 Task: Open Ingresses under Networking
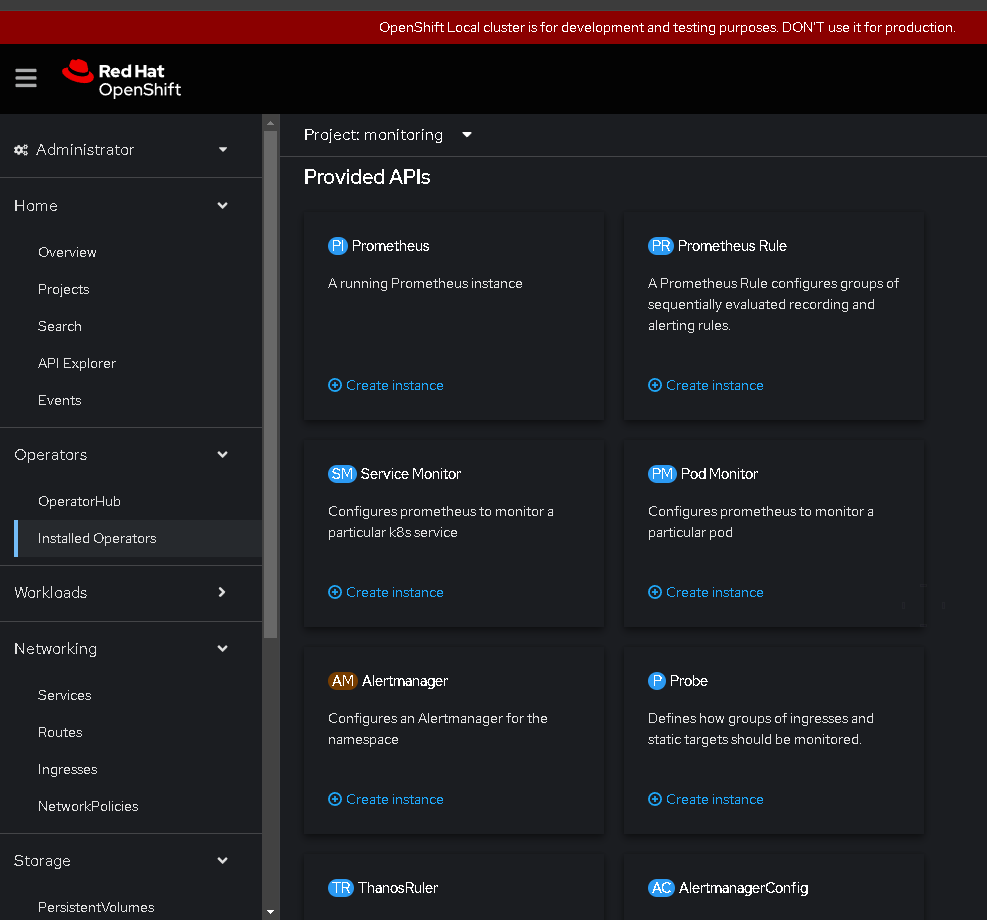tap(68, 770)
